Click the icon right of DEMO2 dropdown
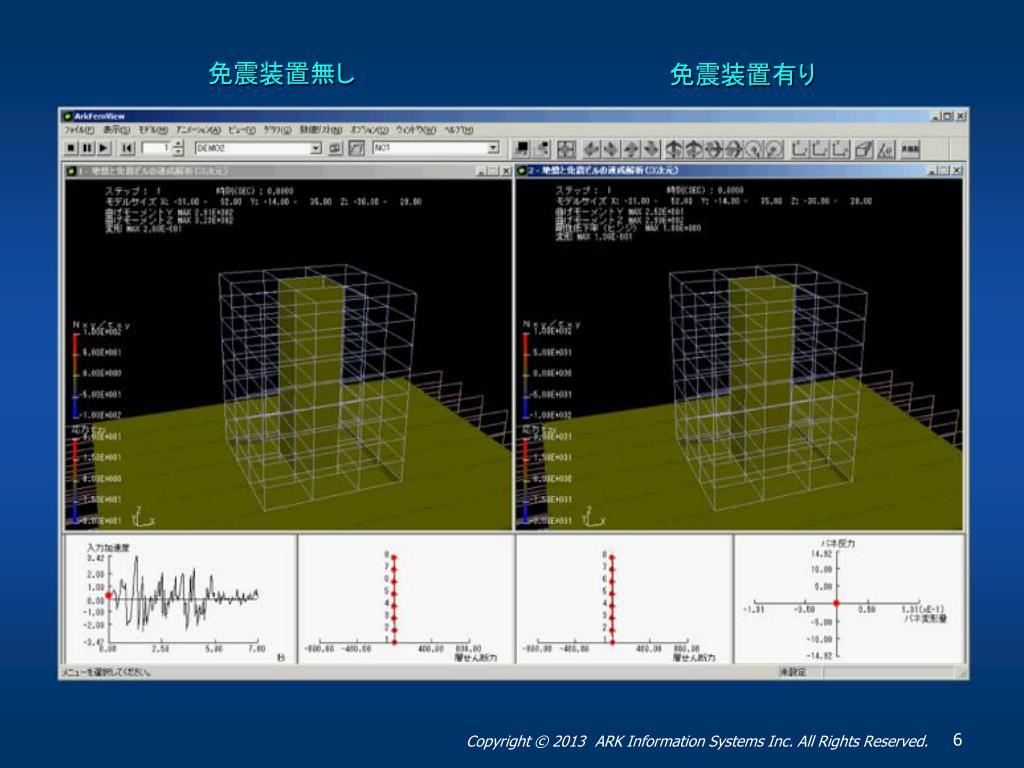Screen dimensions: 1024x768 tap(335, 148)
